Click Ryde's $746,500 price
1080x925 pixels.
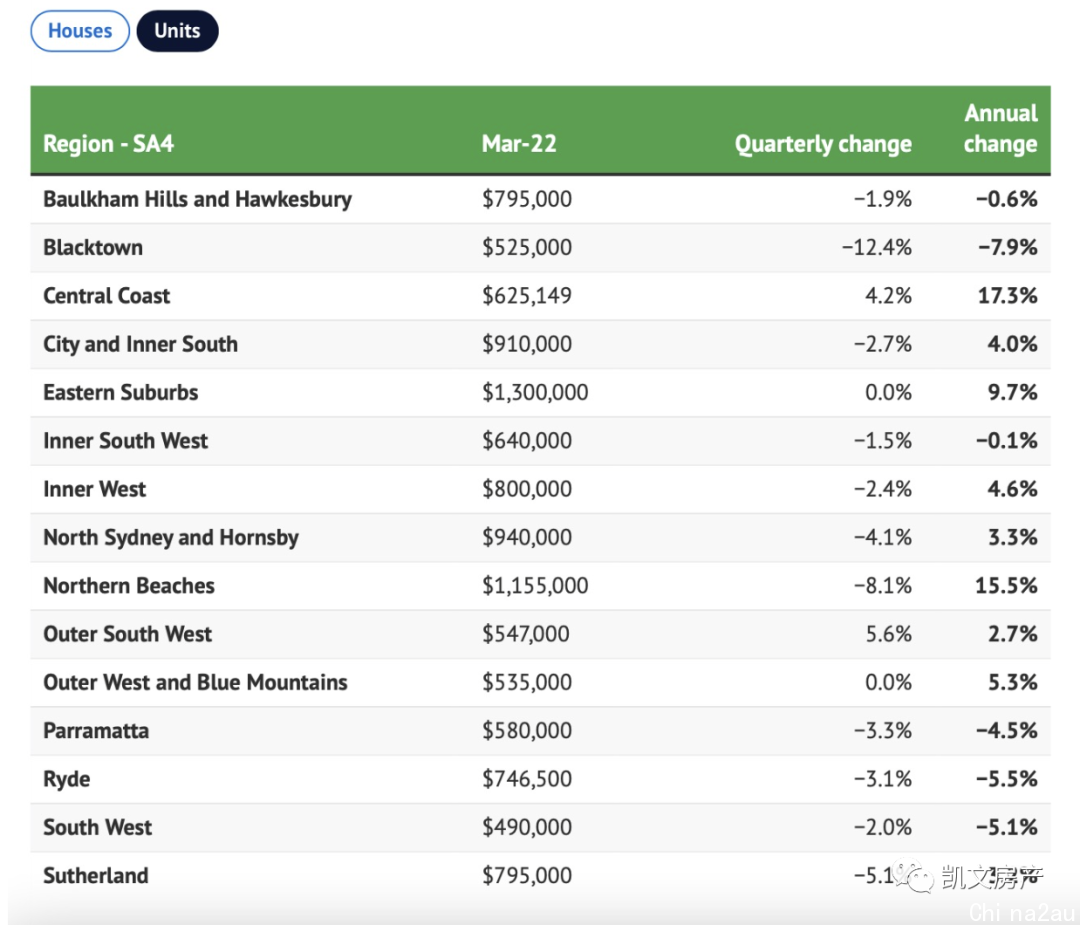tap(527, 778)
